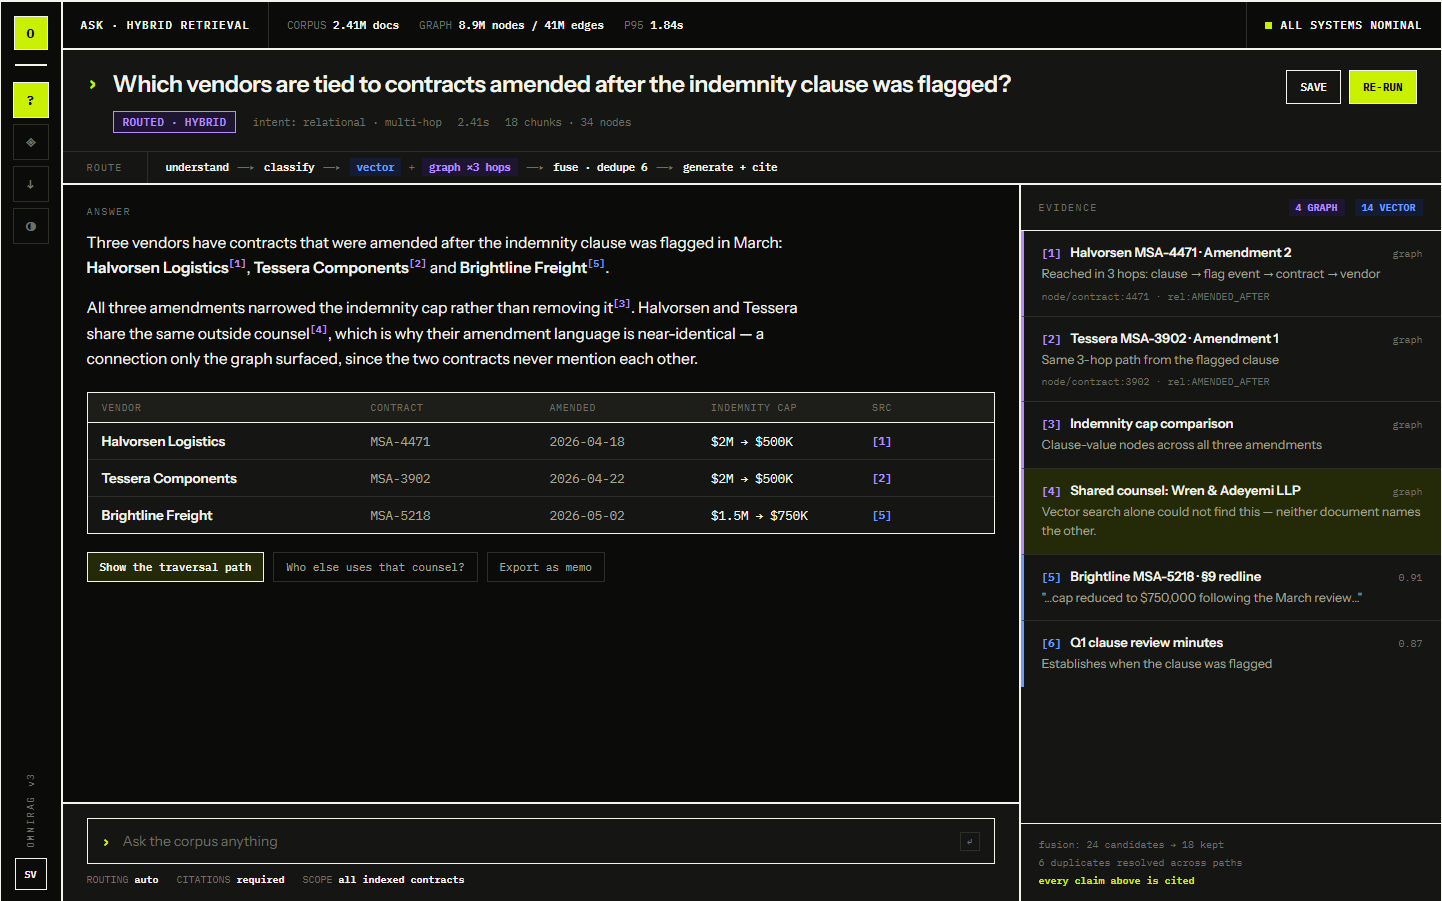Open evidence card Tessera MSA-3902 Amendment 1
The image size is (1442, 901).
coord(1231,360)
